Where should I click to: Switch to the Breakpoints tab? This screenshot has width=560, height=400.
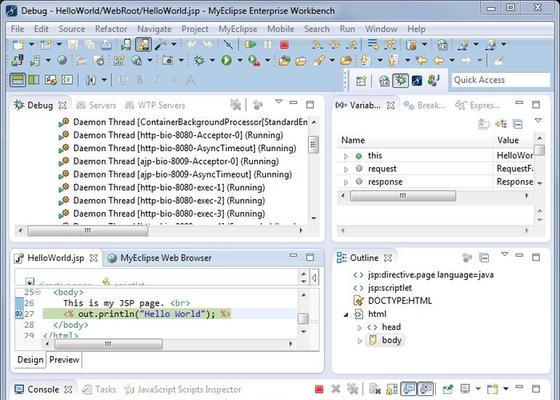tap(425, 105)
